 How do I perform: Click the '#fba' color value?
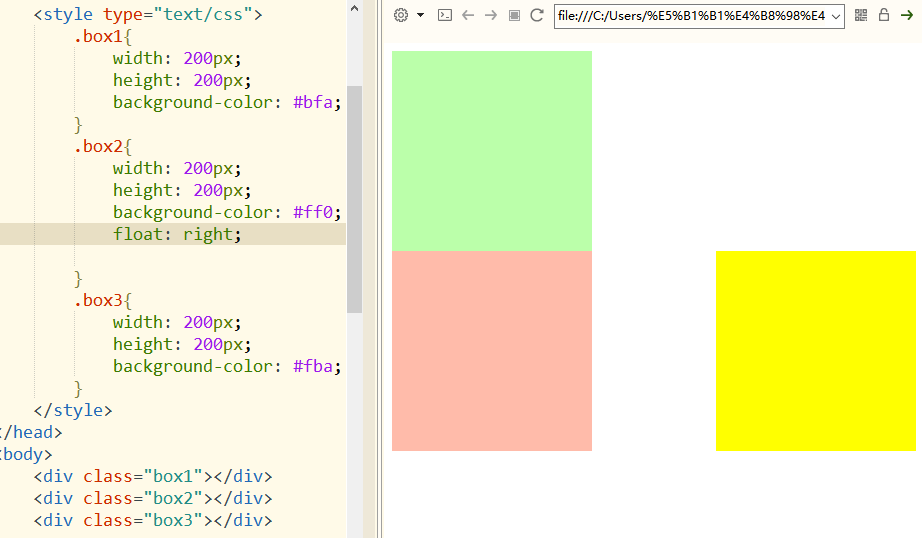(313, 366)
